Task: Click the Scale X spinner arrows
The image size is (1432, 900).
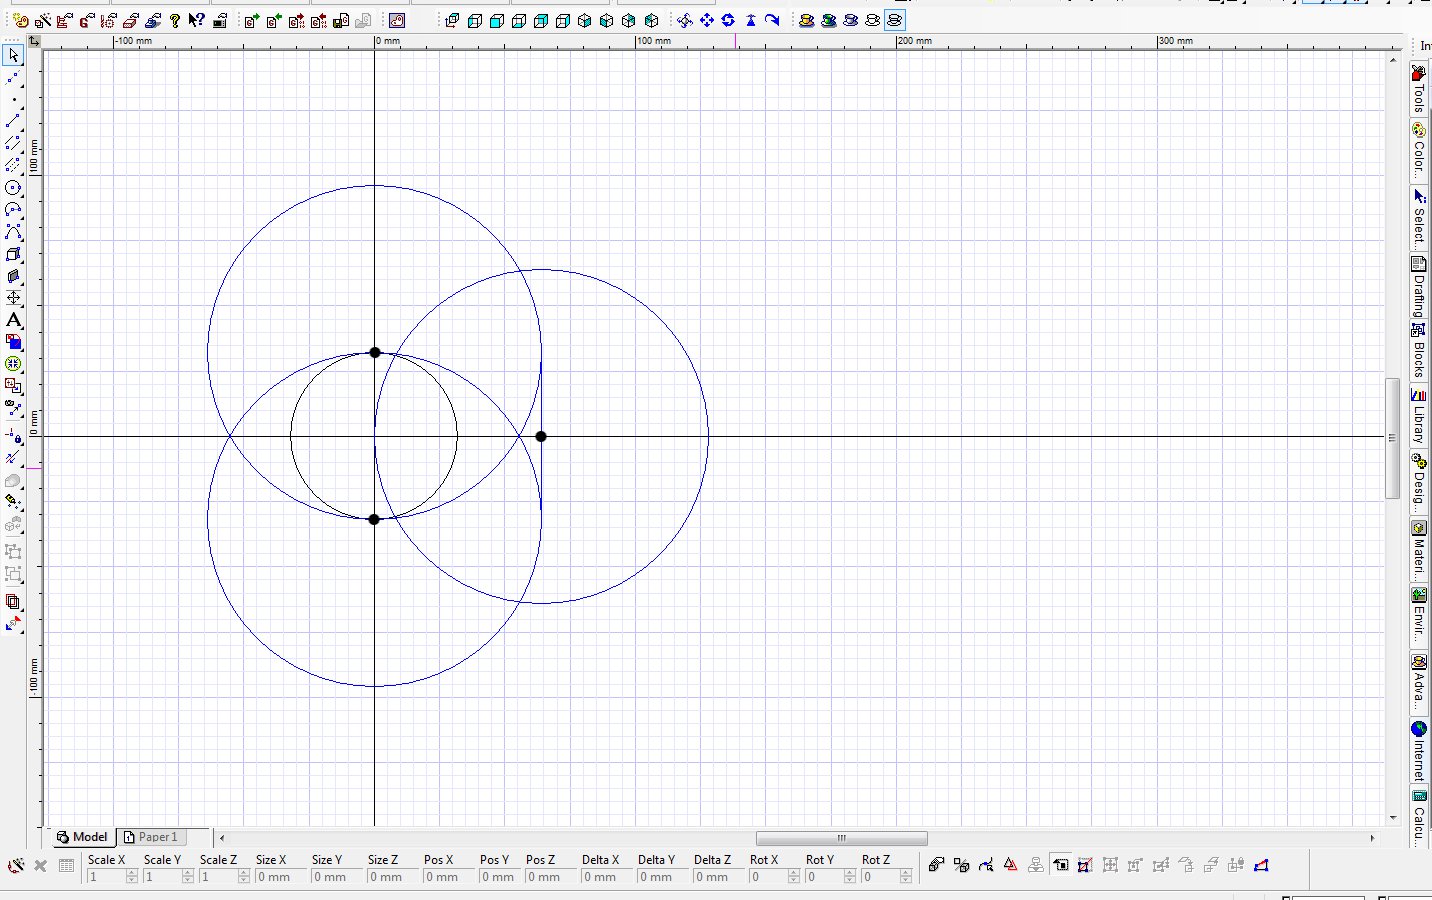Action: pyautogui.click(x=132, y=877)
